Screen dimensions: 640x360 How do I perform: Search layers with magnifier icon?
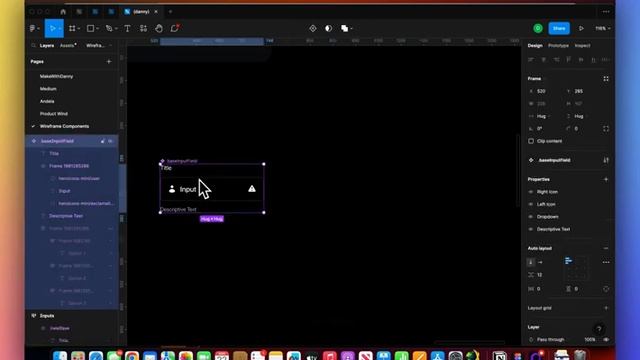point(33,46)
